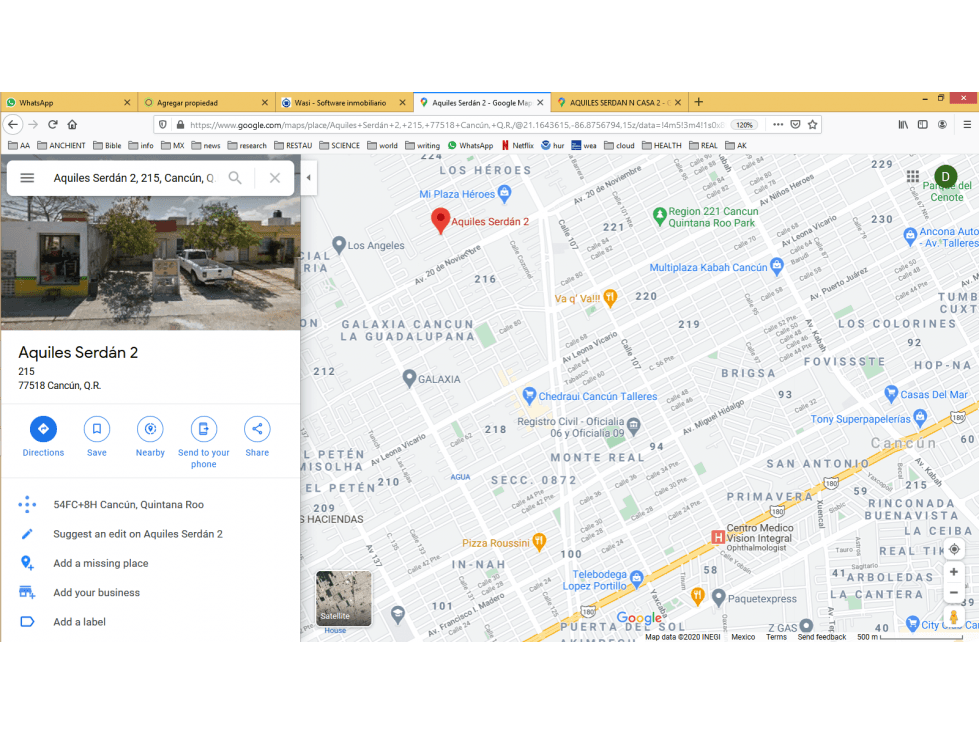
Task: Get Directions to Aquiles Serdán 2
Action: (x=43, y=437)
